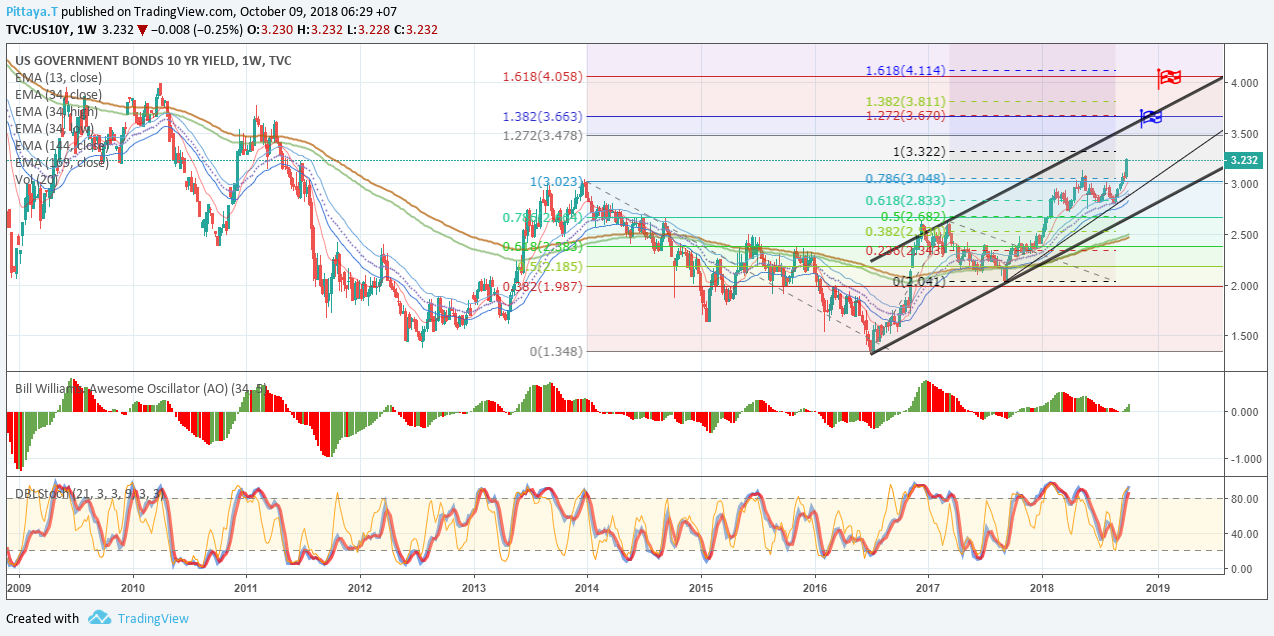The image size is (1274, 636).
Task: Click the 4.000 level on price axis
Action: [x=1245, y=84]
